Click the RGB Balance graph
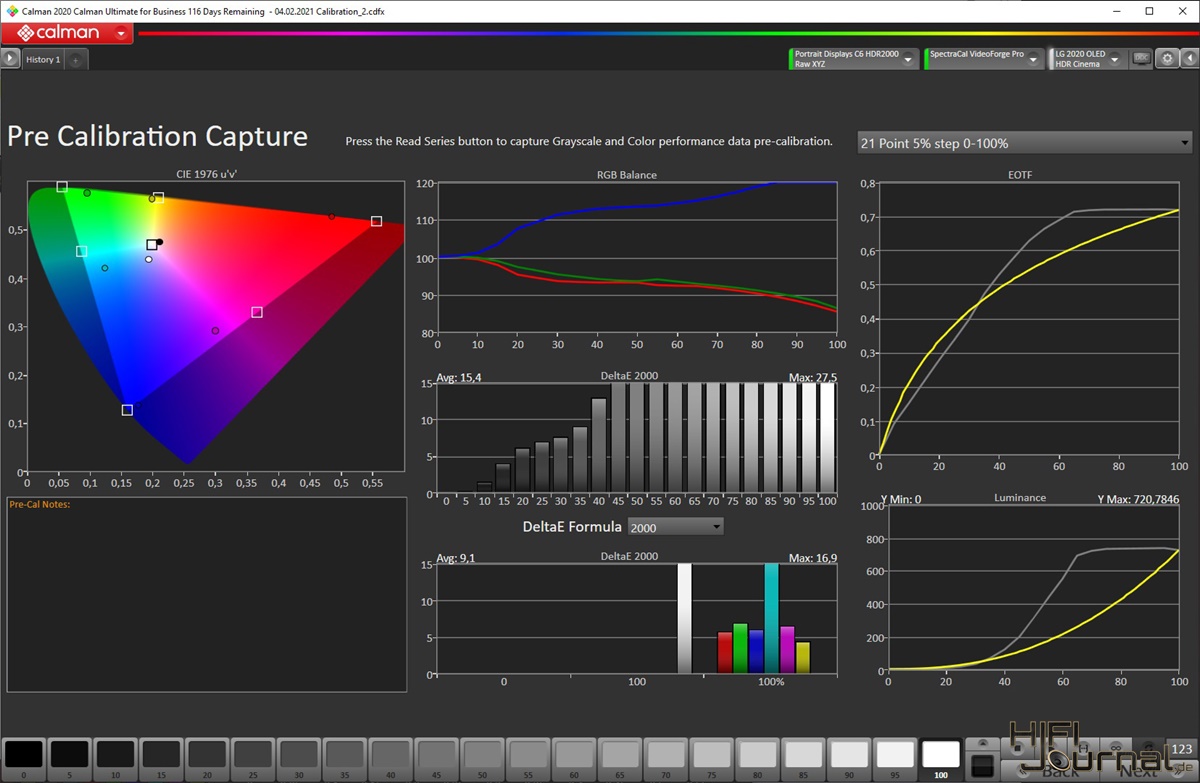The width and height of the screenshot is (1200, 783). pyautogui.click(x=637, y=258)
